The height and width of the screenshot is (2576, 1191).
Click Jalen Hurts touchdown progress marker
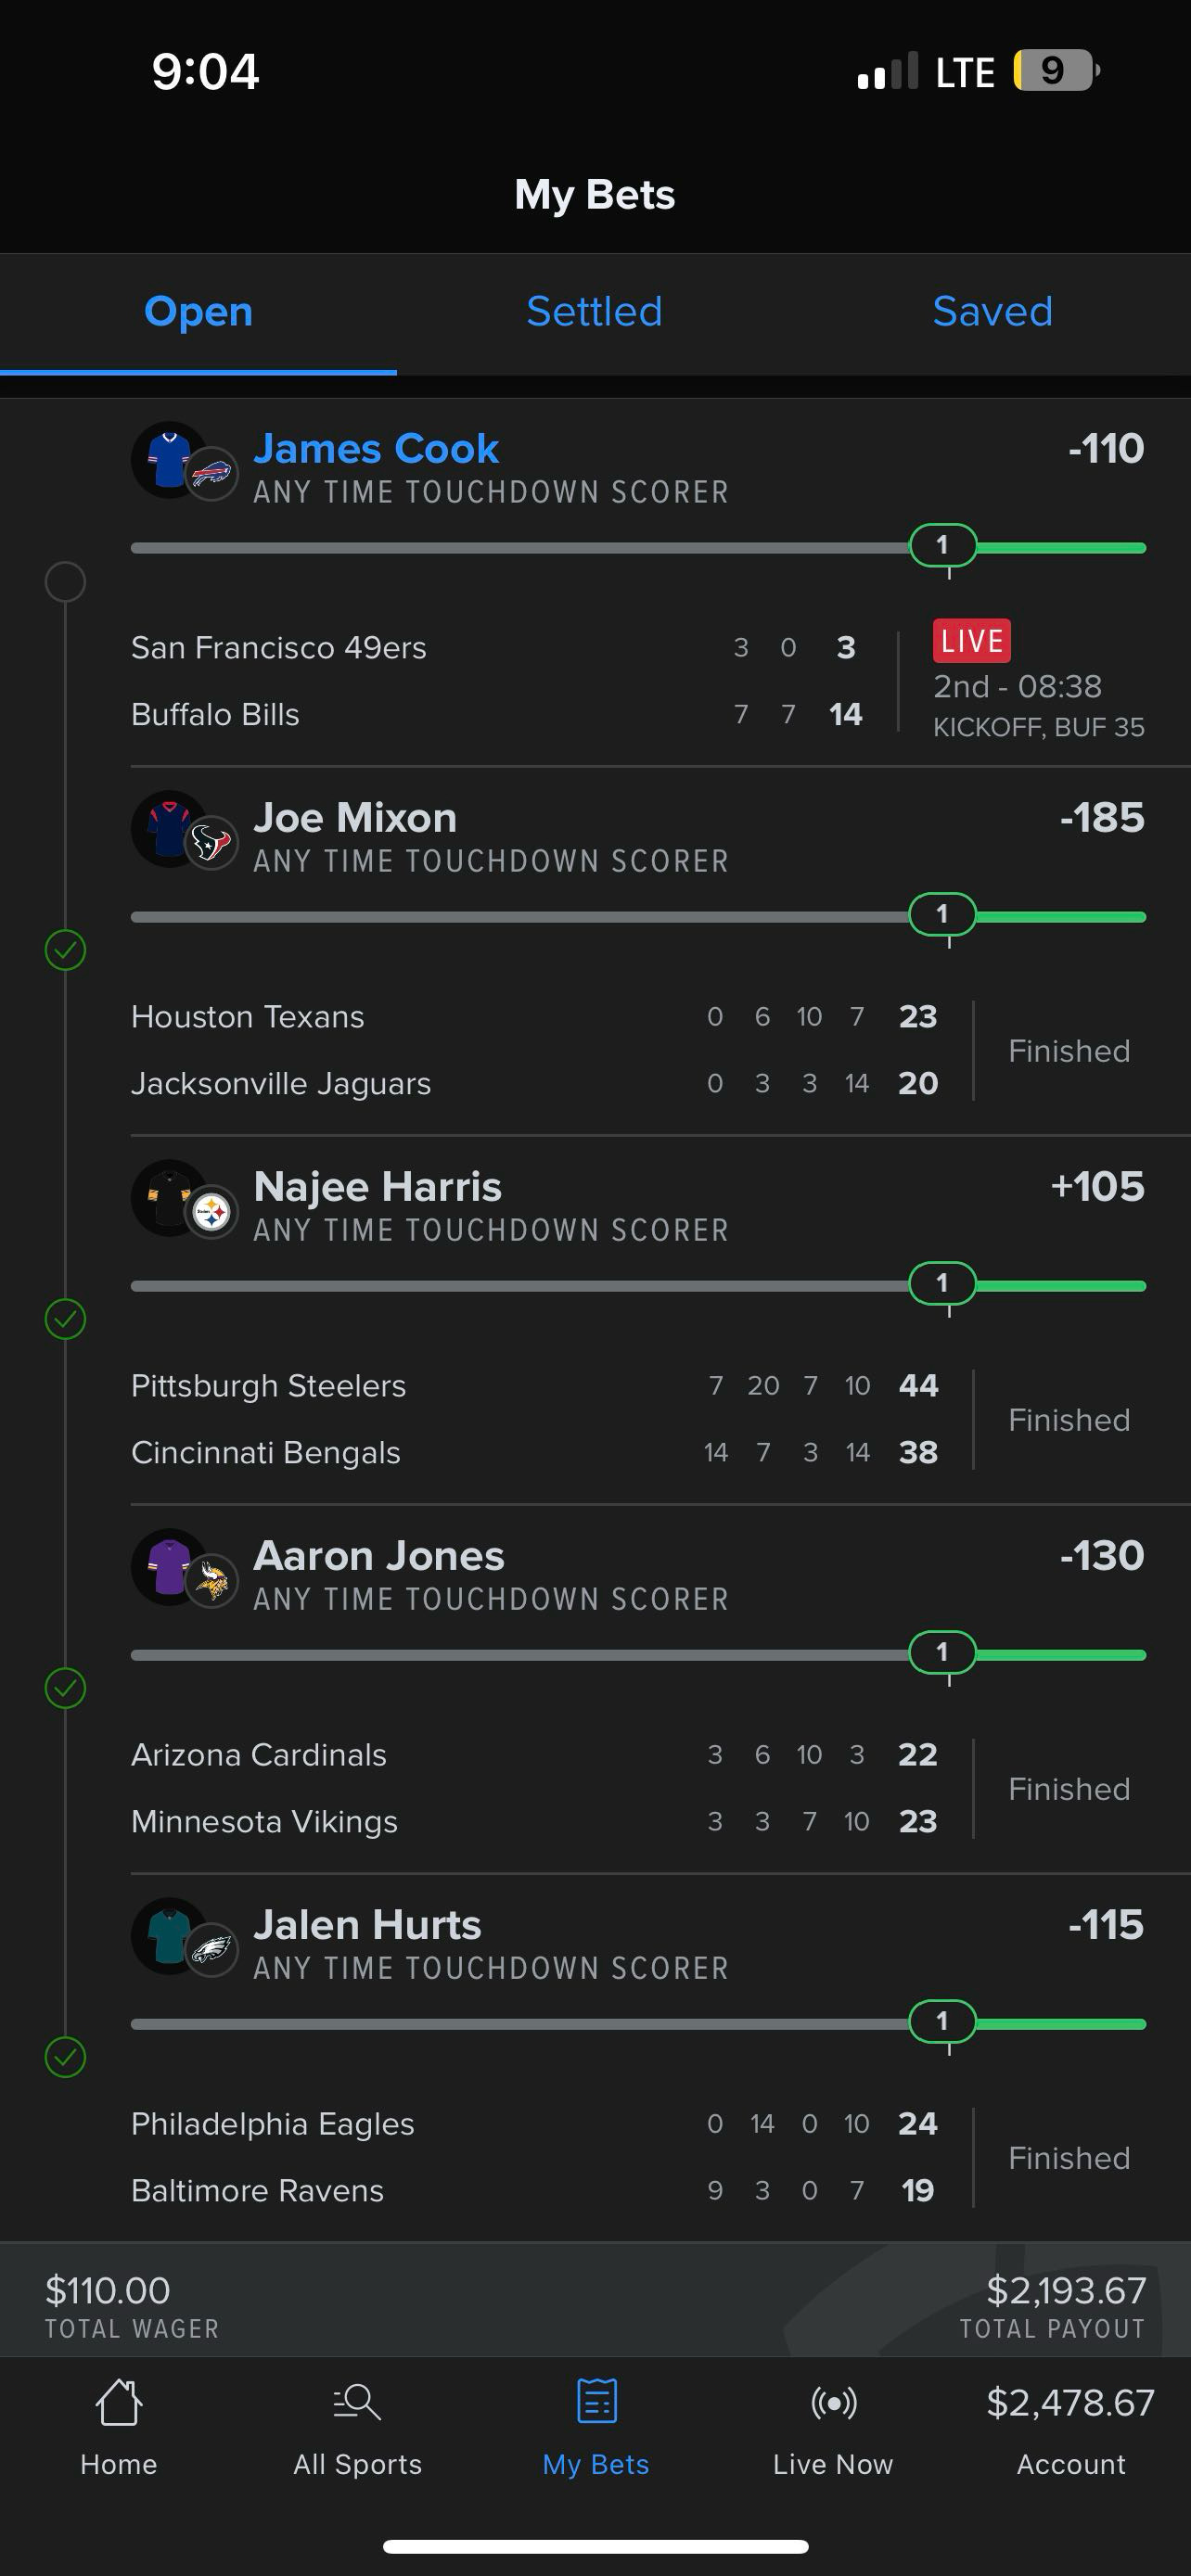click(x=942, y=2021)
